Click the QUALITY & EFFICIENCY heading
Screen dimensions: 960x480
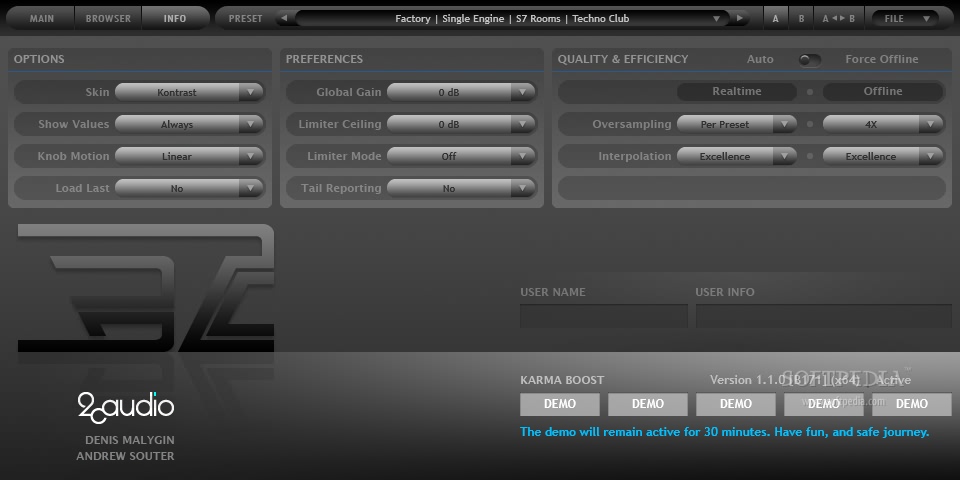623,59
